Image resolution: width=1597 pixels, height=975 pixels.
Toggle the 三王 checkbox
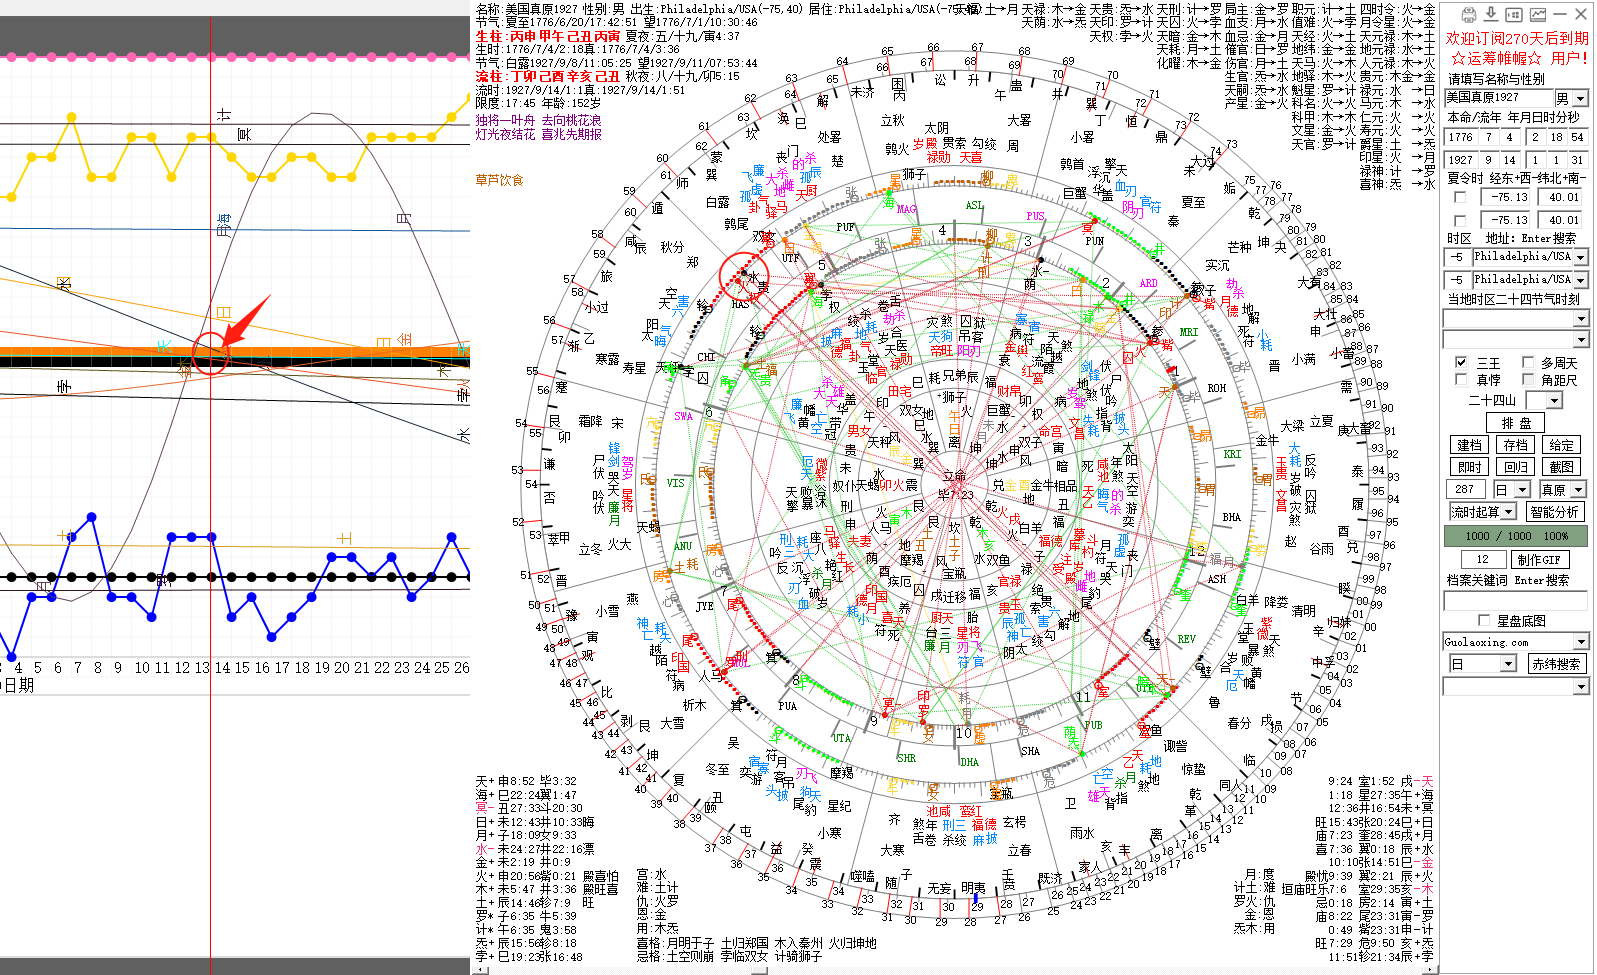click(x=1461, y=363)
